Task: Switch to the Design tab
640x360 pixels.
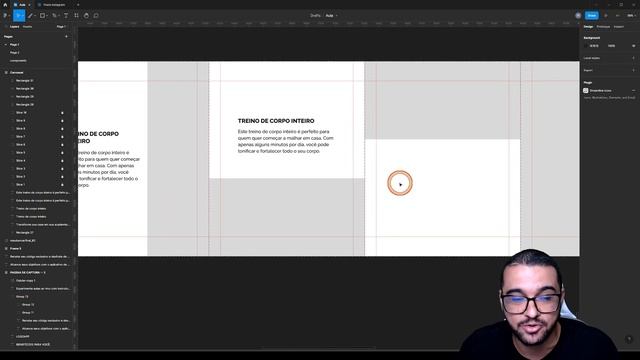Action: (588, 27)
